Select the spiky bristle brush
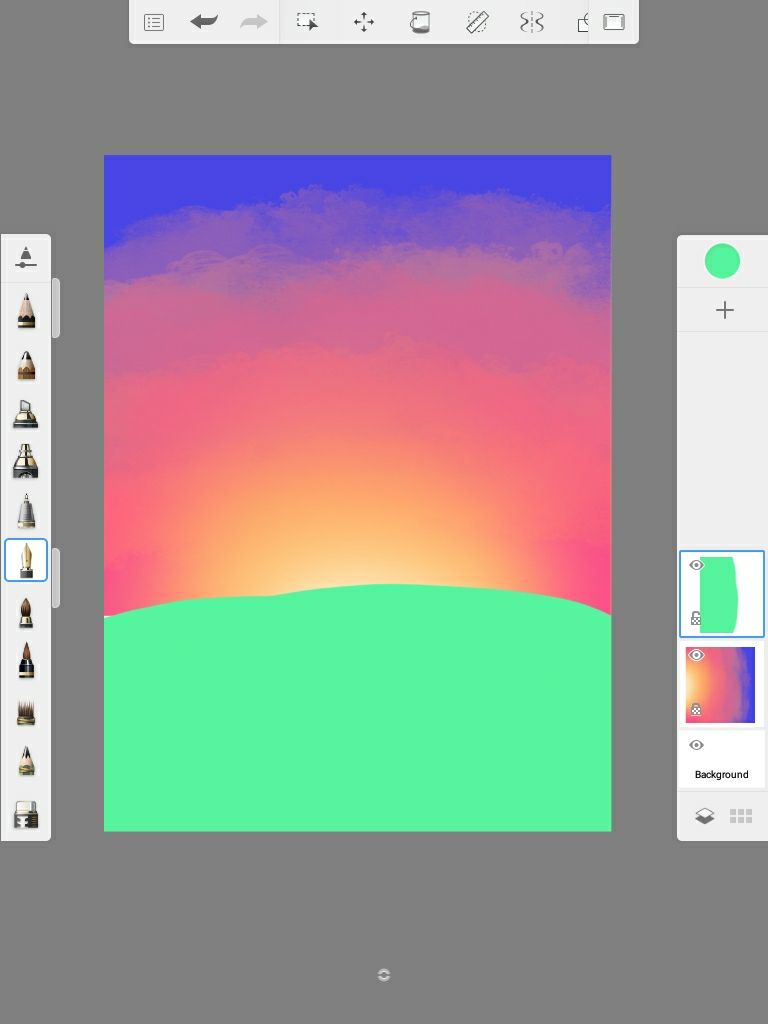The width and height of the screenshot is (768, 1024). coord(26,712)
